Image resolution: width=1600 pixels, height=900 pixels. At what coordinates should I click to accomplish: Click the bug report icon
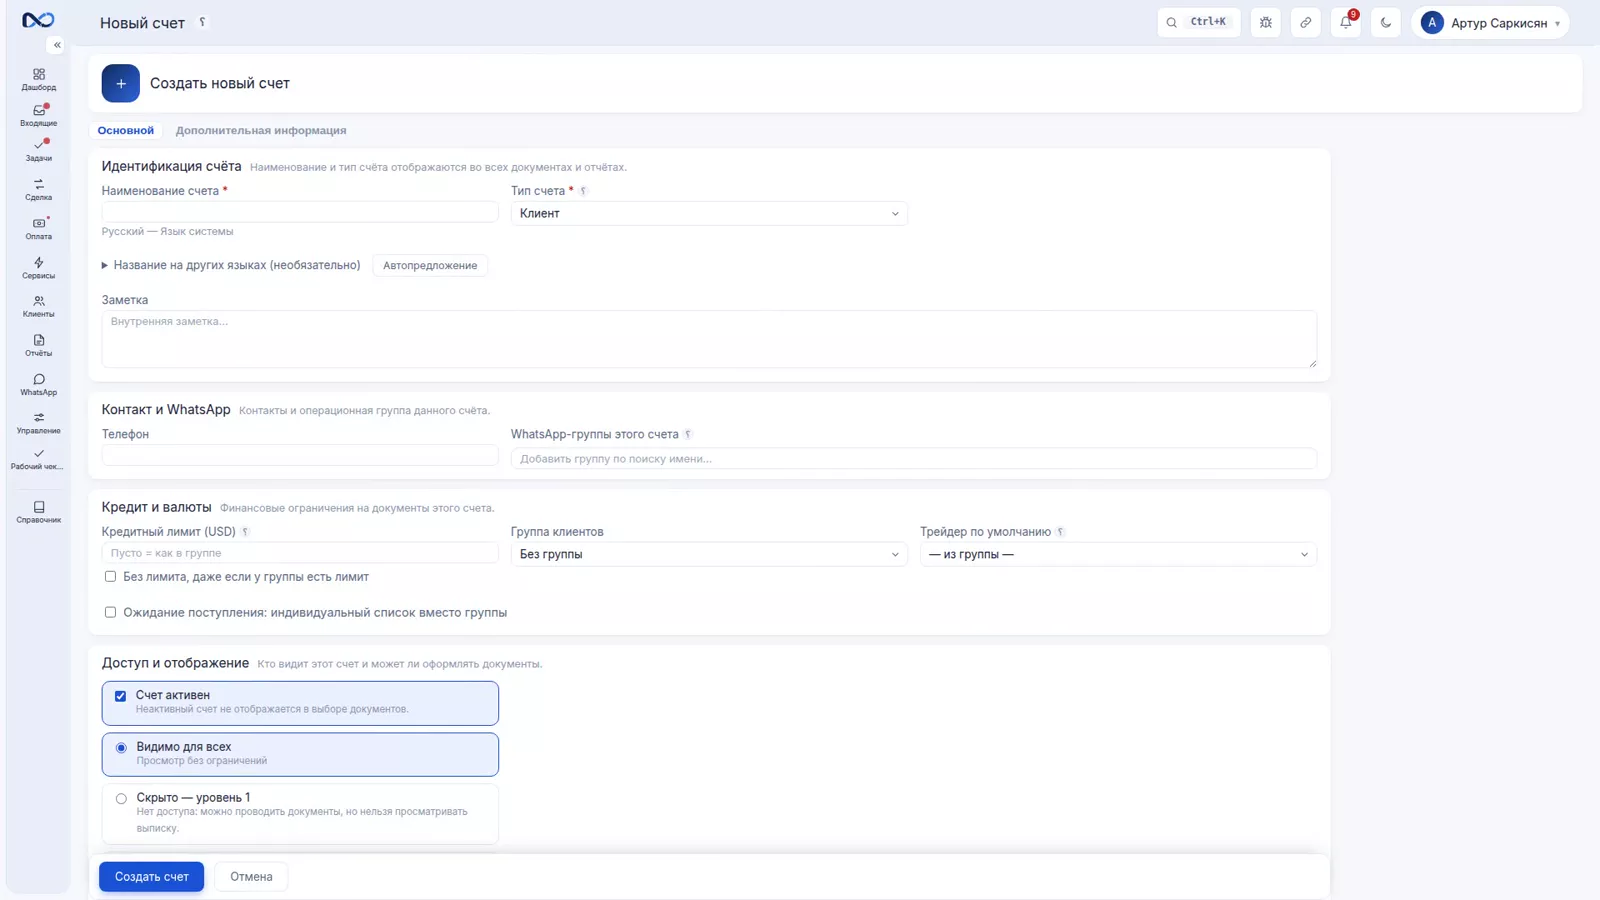tap(1266, 22)
